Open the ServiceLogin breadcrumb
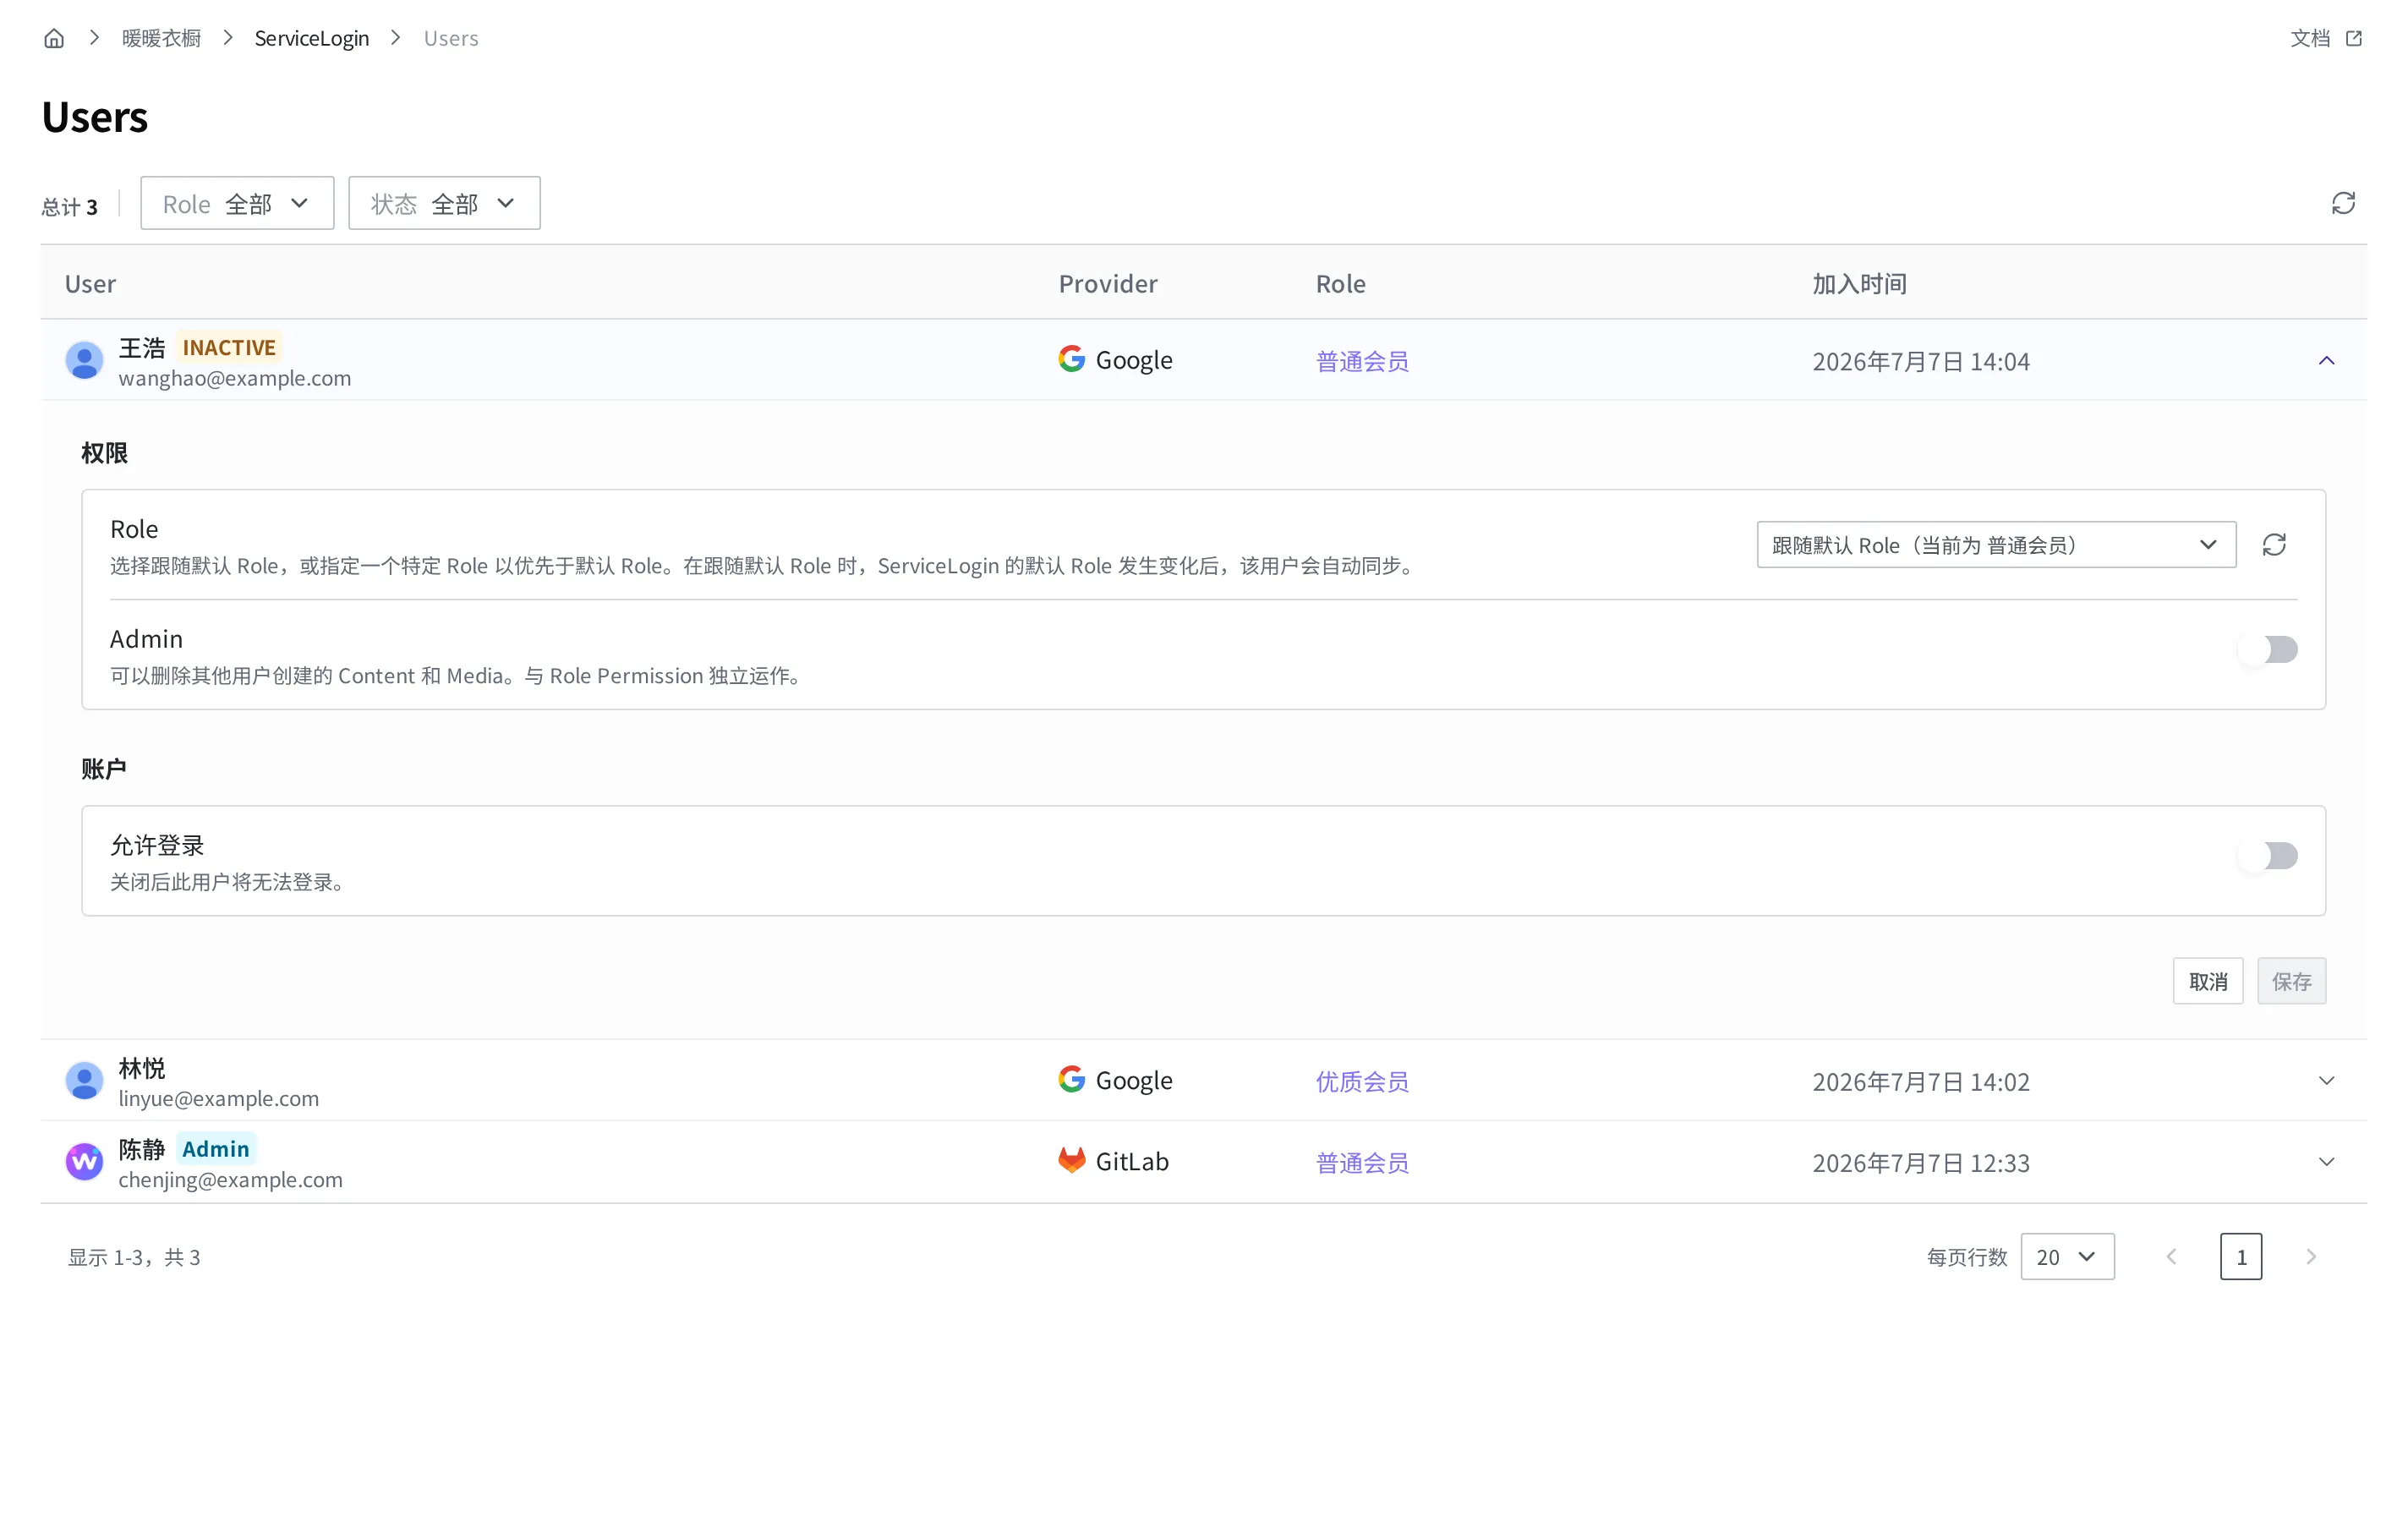This screenshot has height=1522, width=2408. pos(312,38)
